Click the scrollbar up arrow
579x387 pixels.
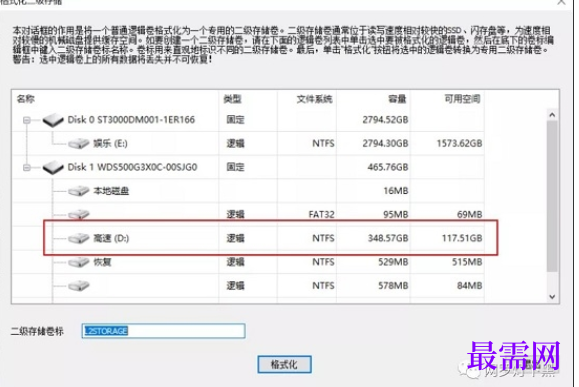552,115
